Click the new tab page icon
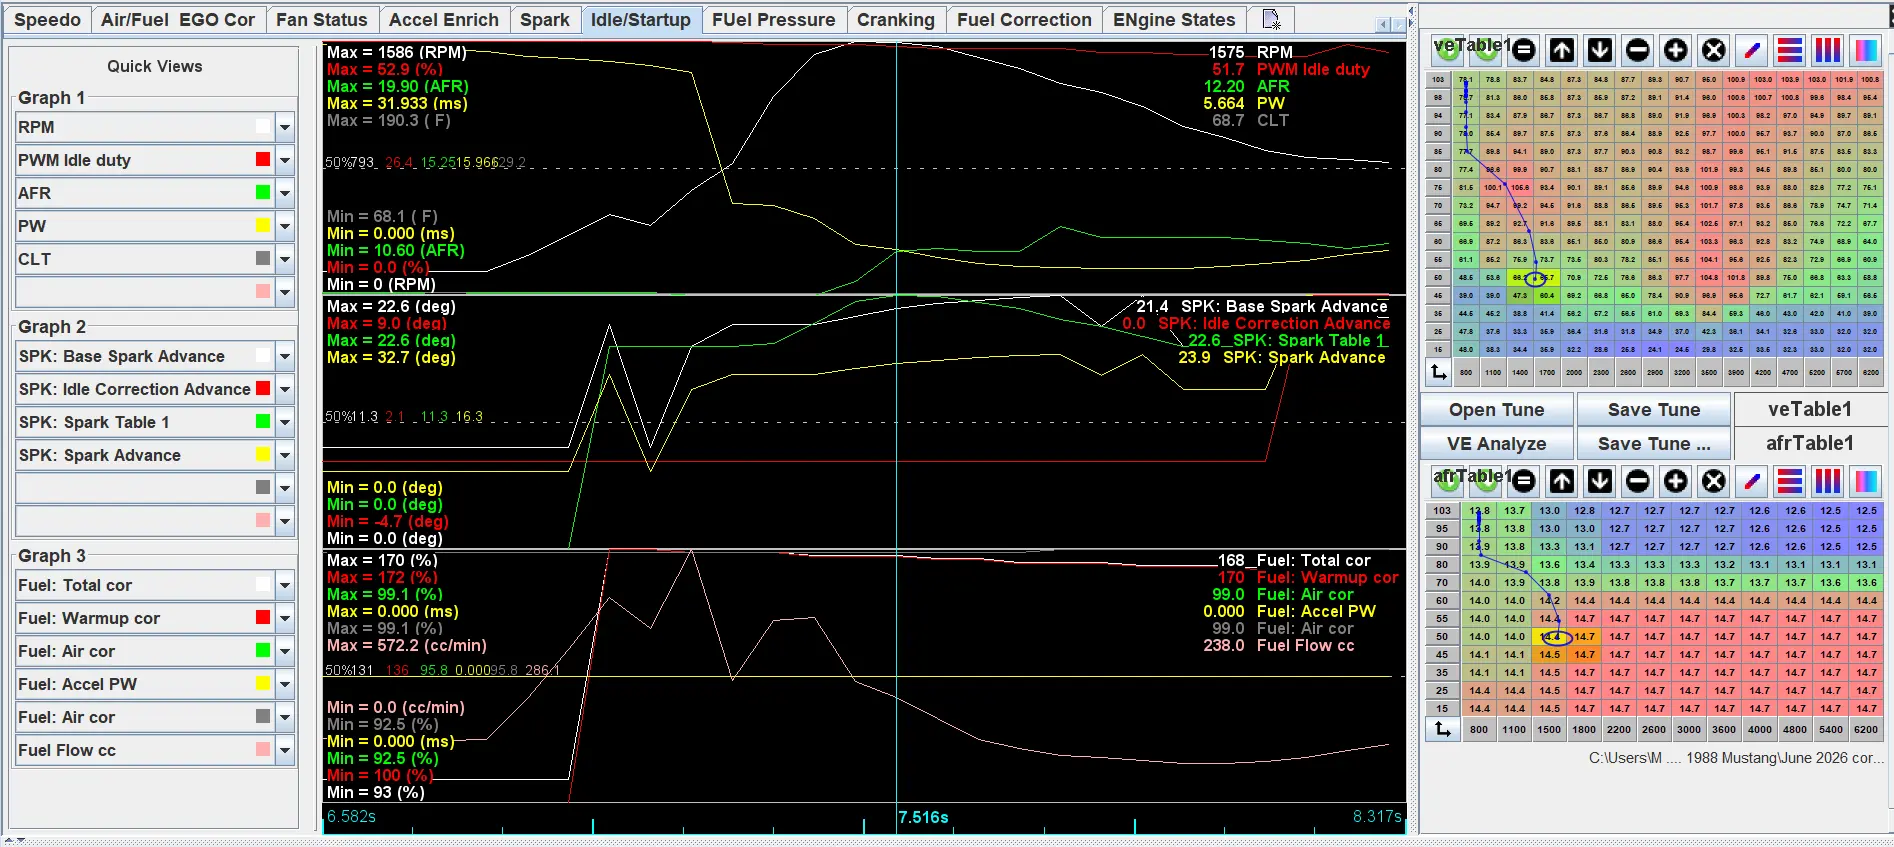 click(1271, 19)
